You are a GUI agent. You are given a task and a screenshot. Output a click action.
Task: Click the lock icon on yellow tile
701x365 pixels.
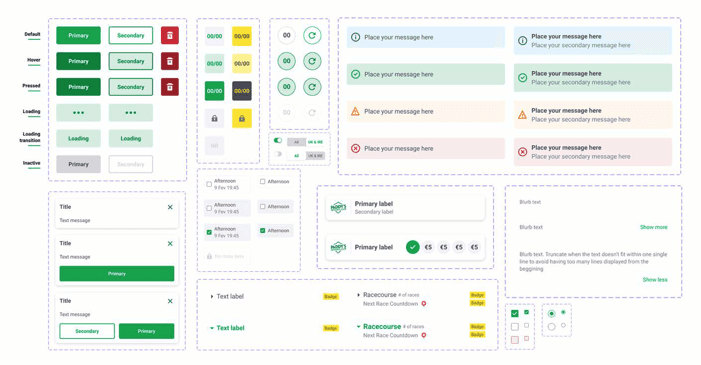[242, 119]
